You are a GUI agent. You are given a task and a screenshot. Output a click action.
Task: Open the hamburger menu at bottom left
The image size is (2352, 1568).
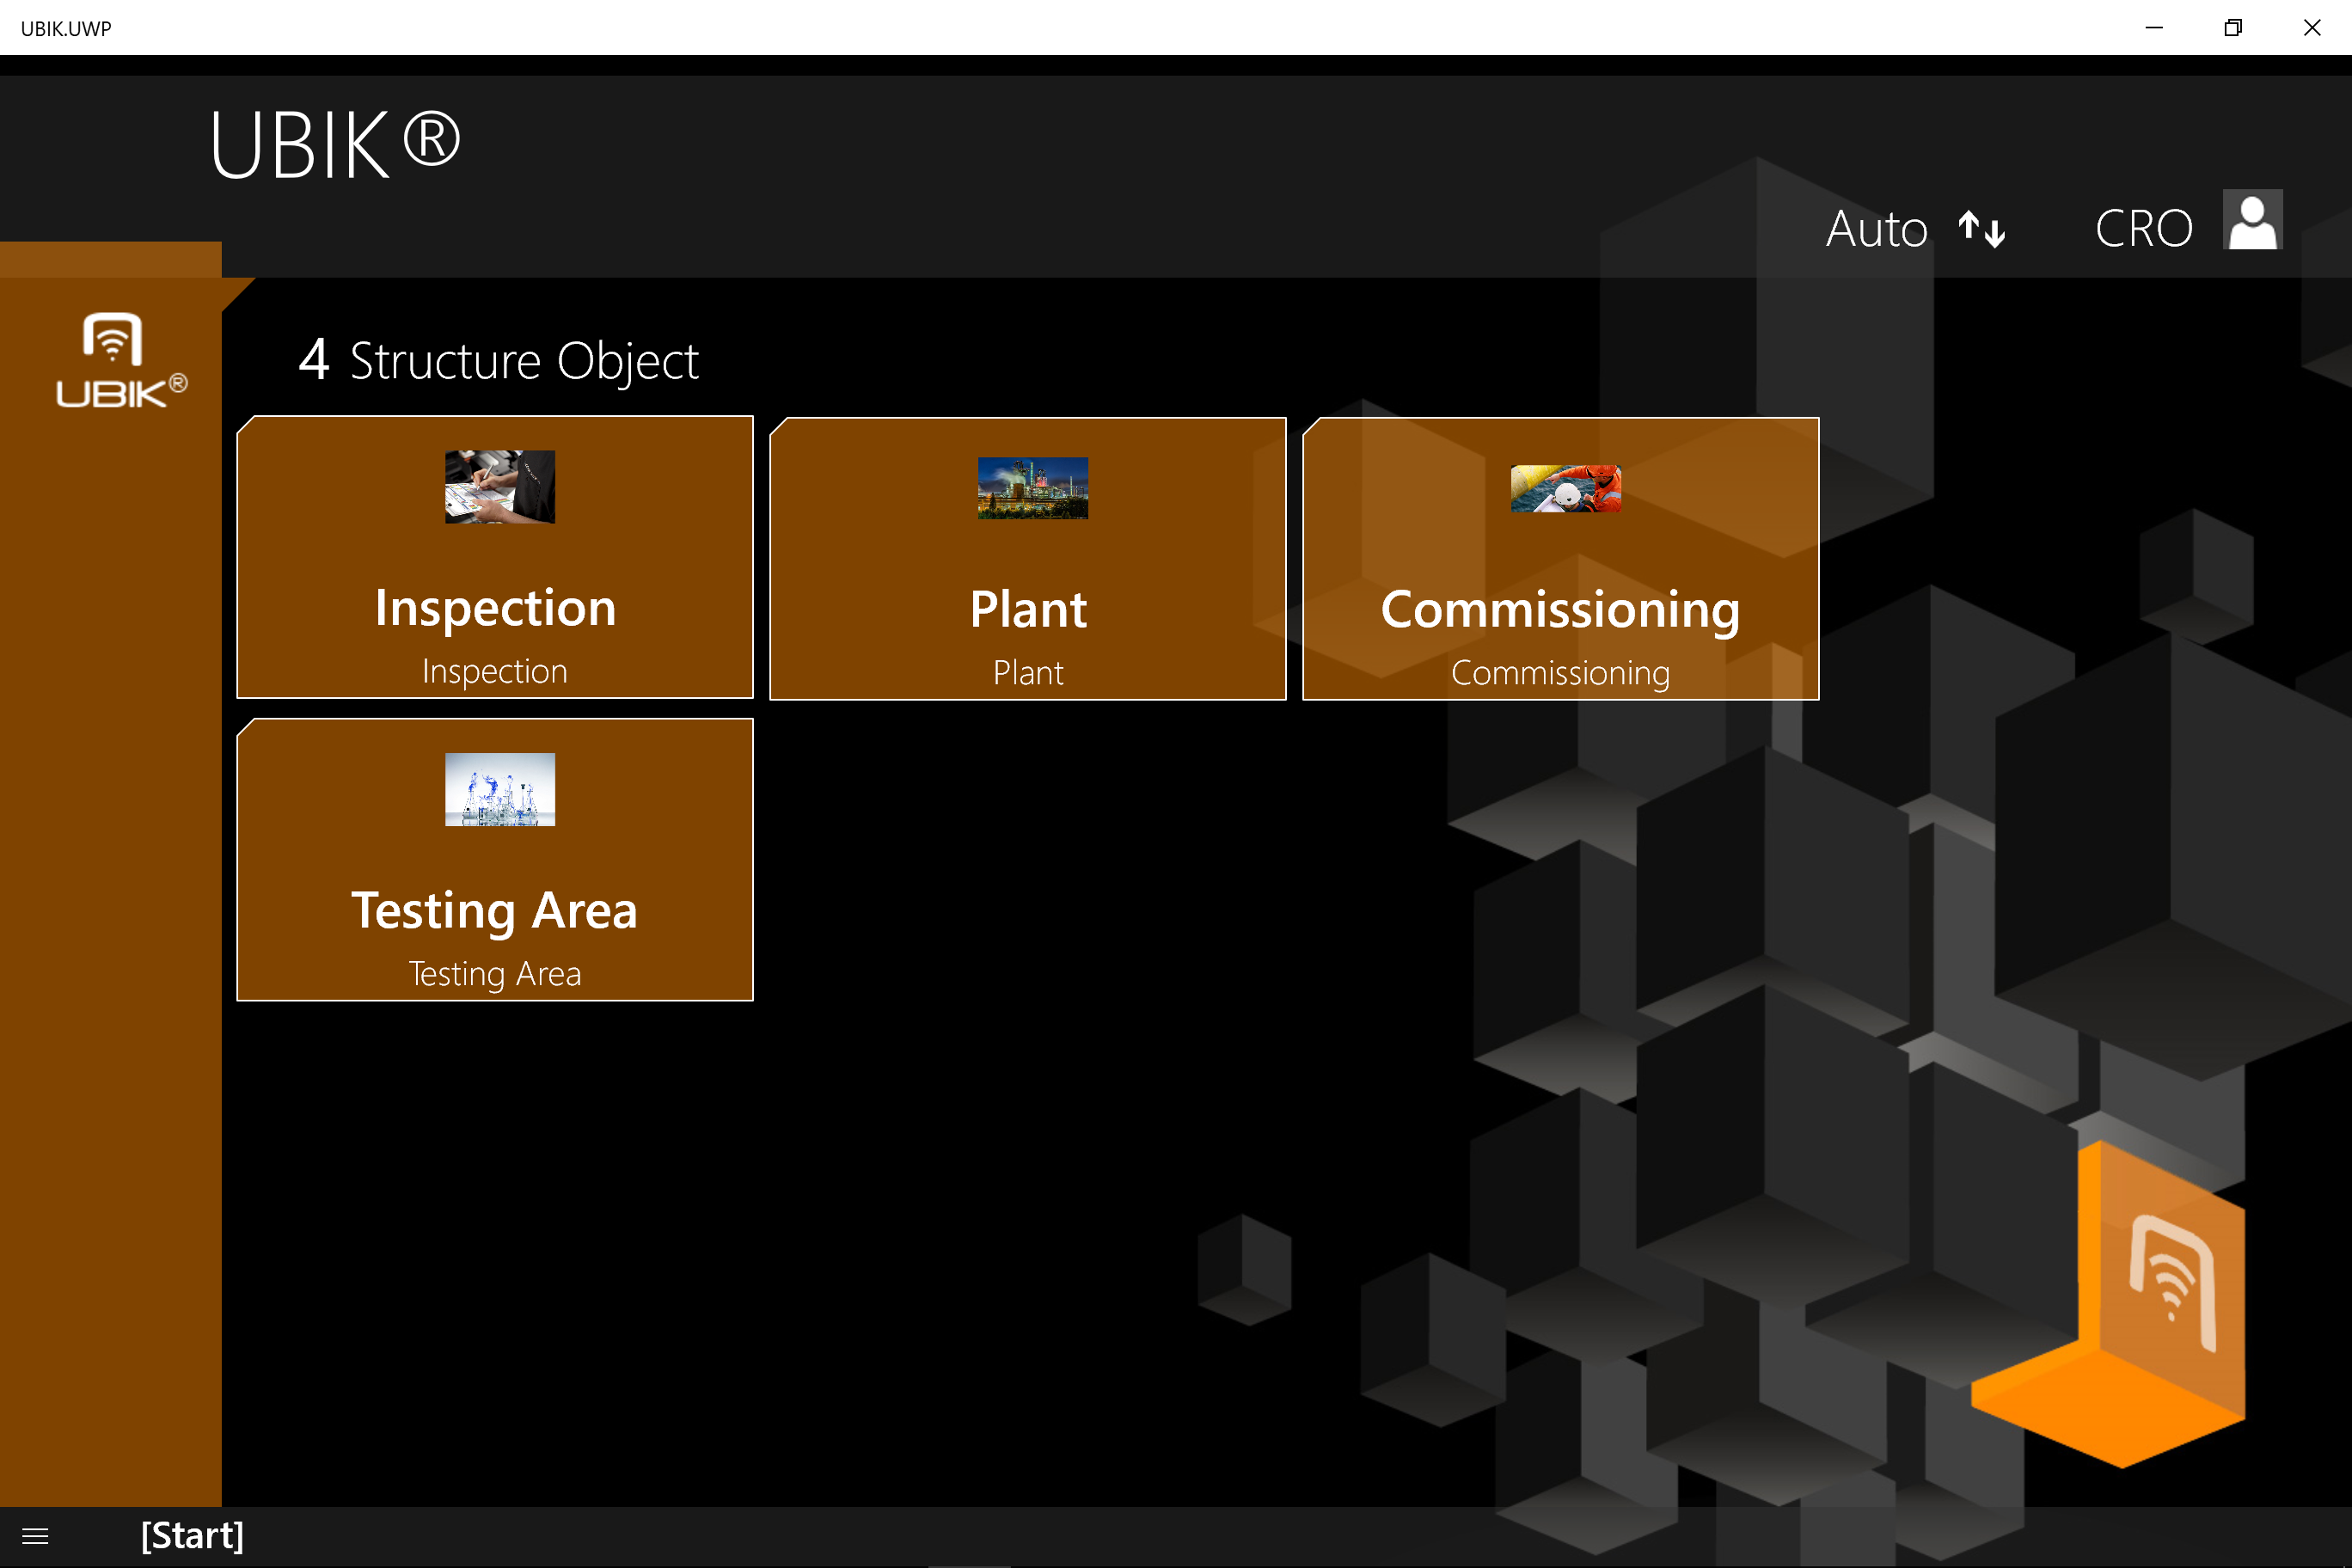[x=35, y=1536]
